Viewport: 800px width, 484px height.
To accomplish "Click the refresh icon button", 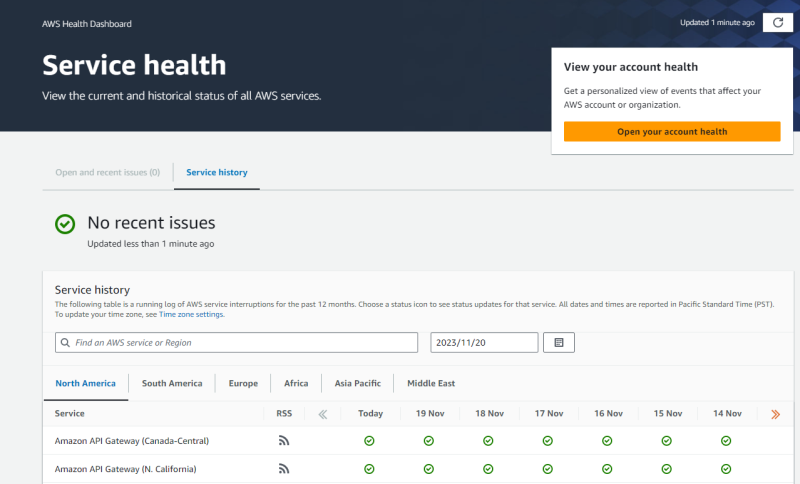I will click(x=778, y=22).
